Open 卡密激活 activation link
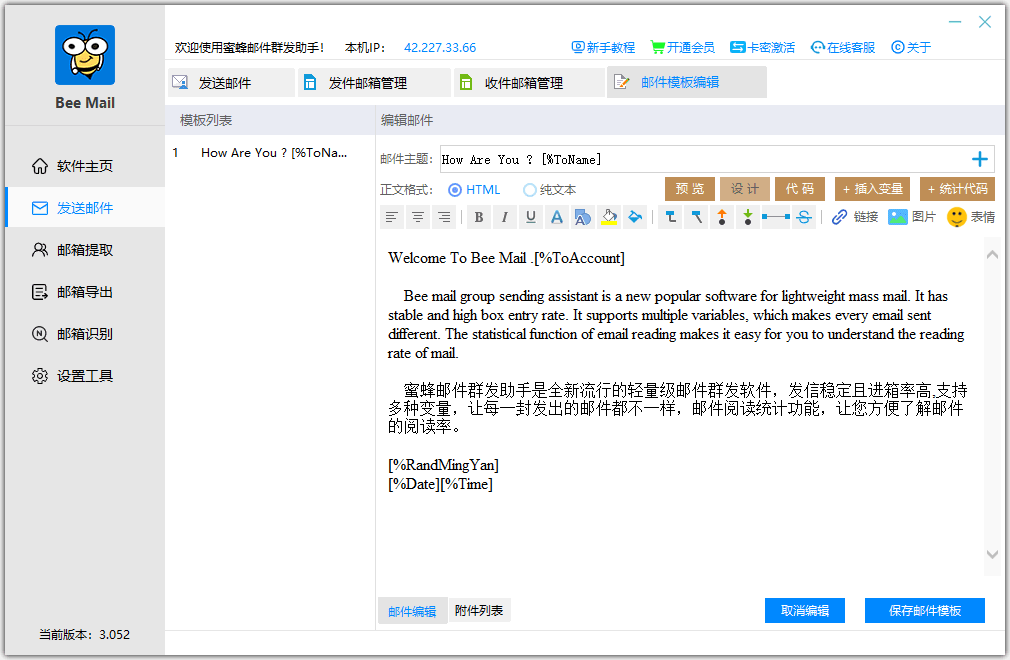1010x660 pixels. [763, 48]
